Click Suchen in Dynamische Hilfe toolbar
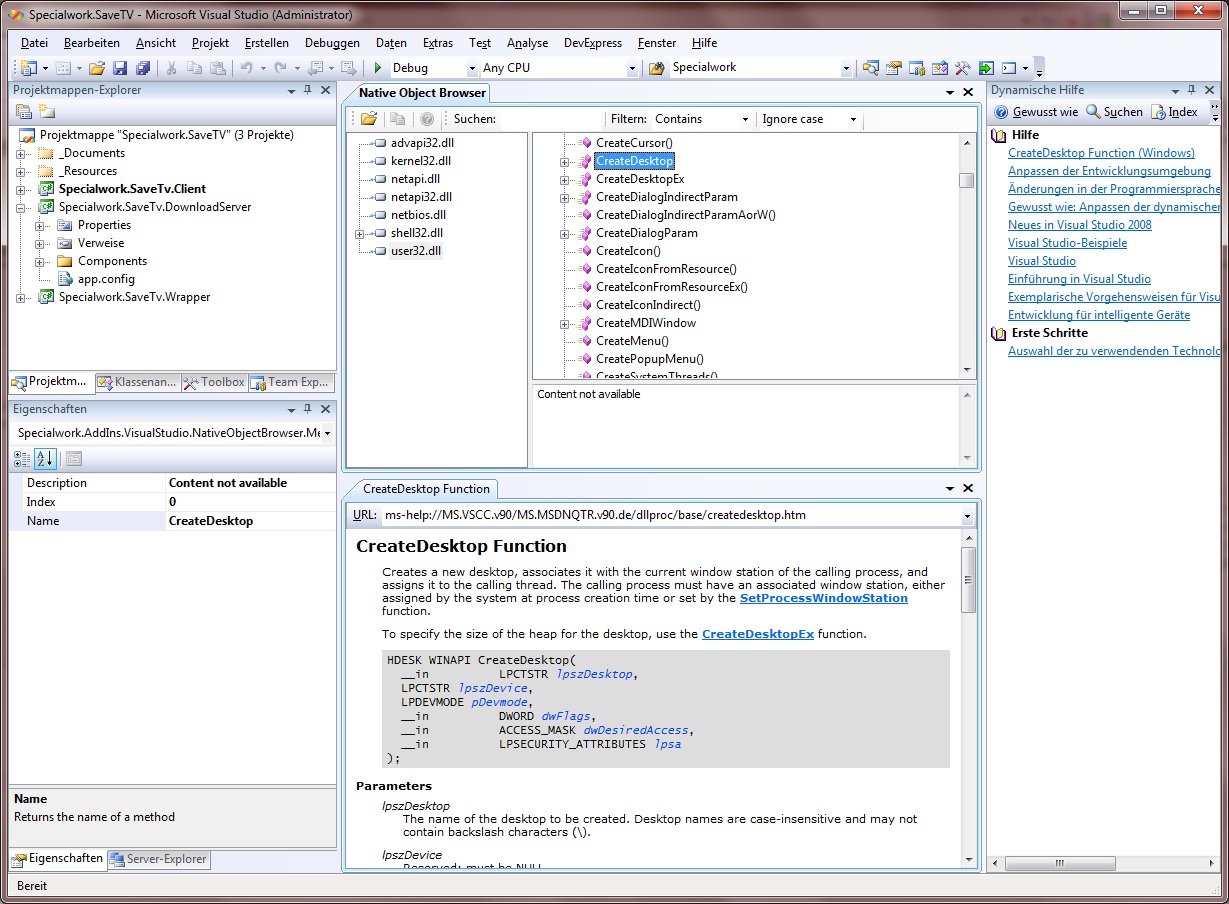 [x=1115, y=112]
